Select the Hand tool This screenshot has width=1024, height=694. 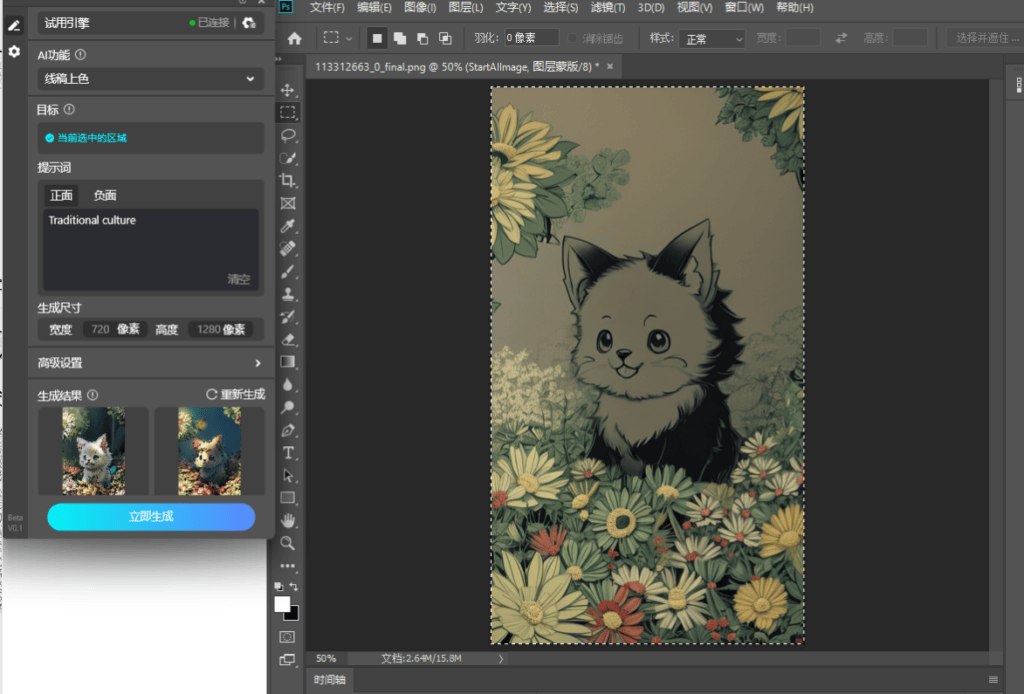[x=287, y=520]
